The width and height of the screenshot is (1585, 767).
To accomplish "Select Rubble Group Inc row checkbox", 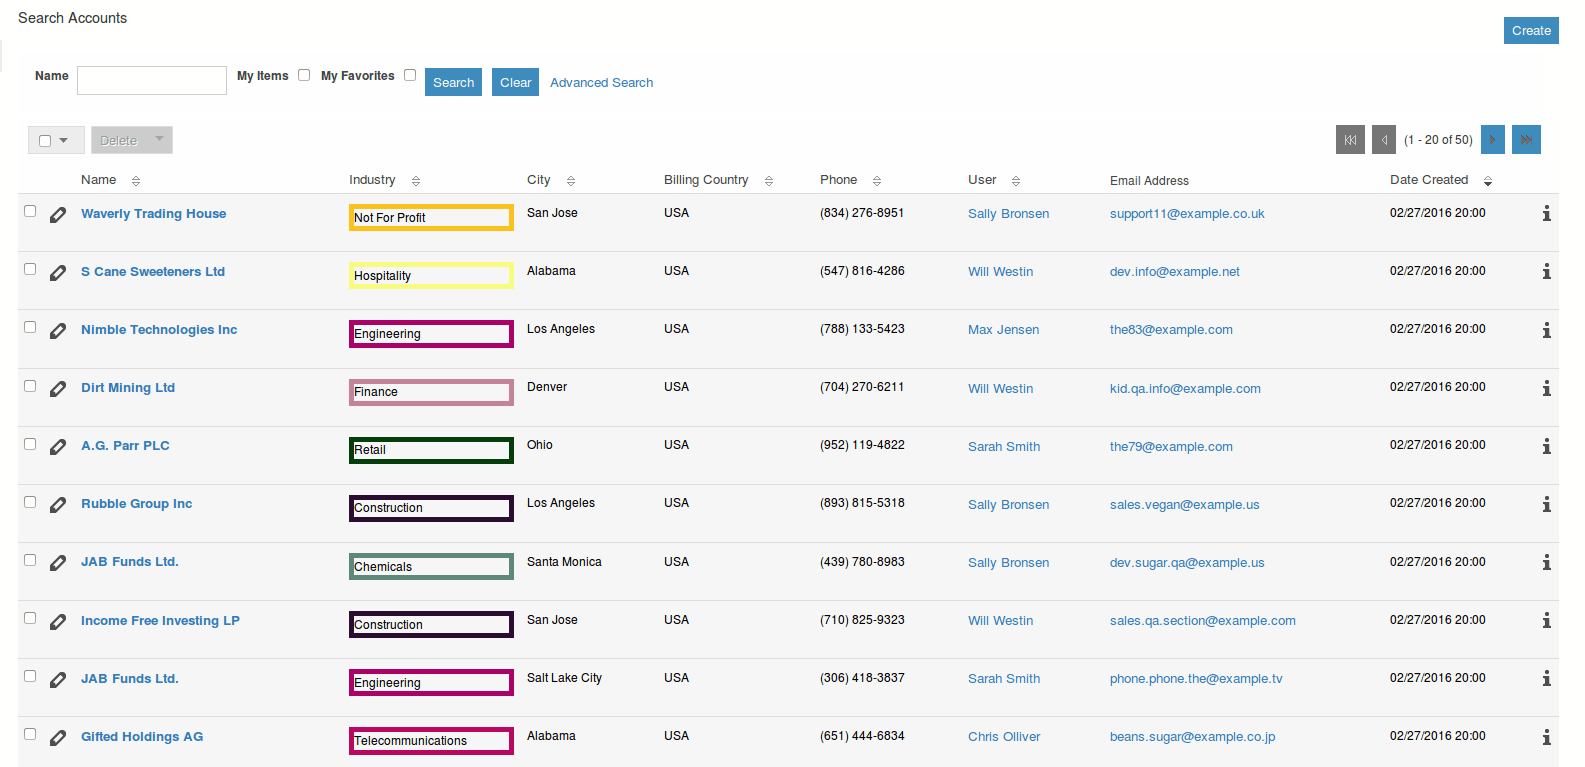I will point(30,502).
